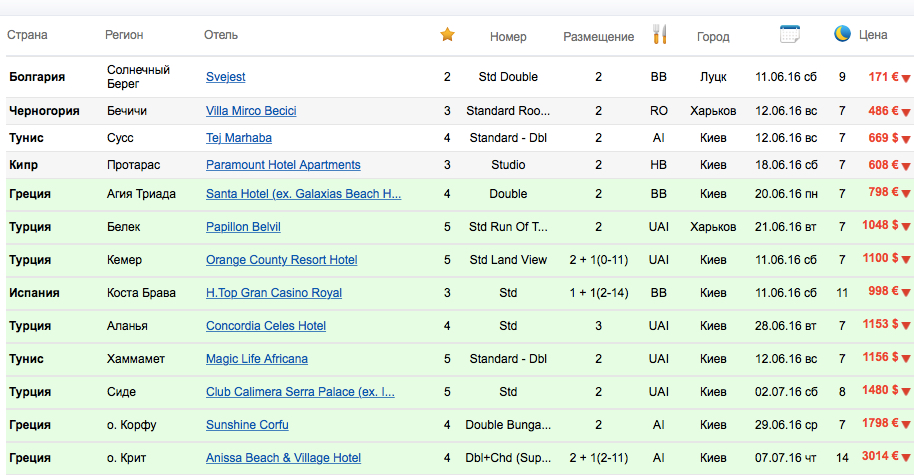Click red arrow beside 998 € price
Viewport: 914px width, 475px height.
pyautogui.click(x=906, y=294)
